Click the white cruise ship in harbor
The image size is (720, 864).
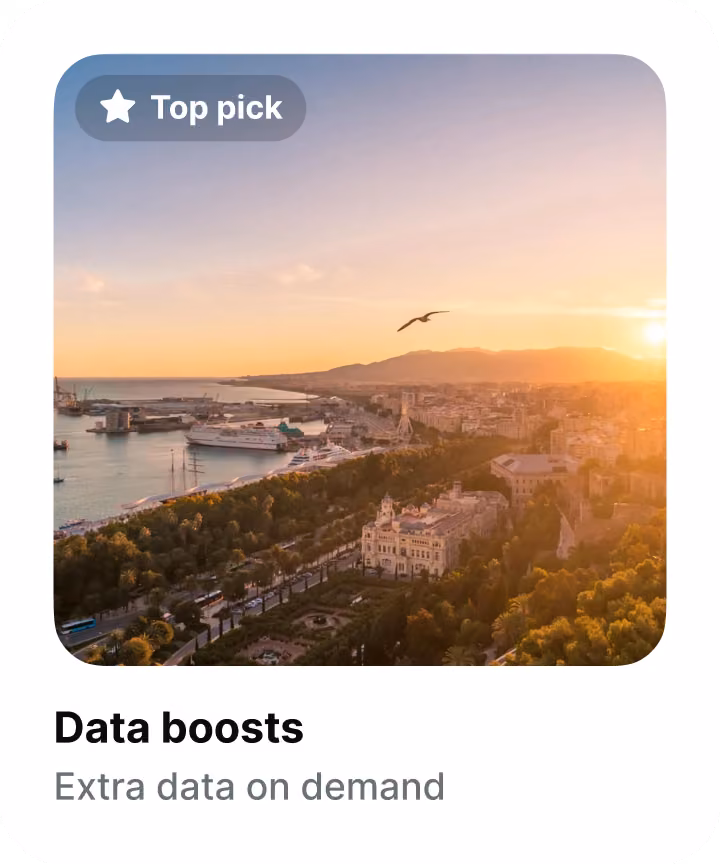pyautogui.click(x=237, y=437)
